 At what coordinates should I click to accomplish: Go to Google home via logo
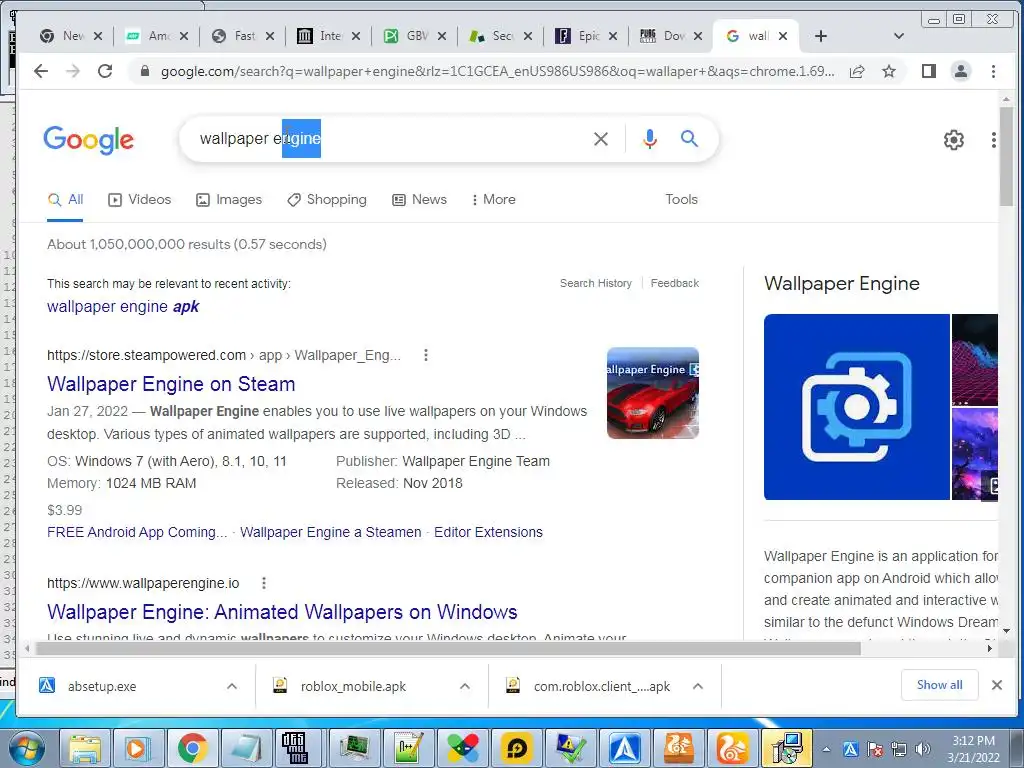click(x=89, y=140)
